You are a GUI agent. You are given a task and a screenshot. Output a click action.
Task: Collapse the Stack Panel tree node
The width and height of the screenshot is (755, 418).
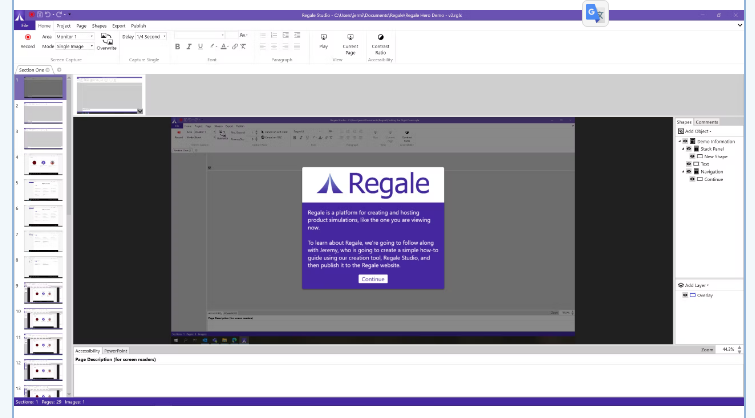[x=683, y=149]
